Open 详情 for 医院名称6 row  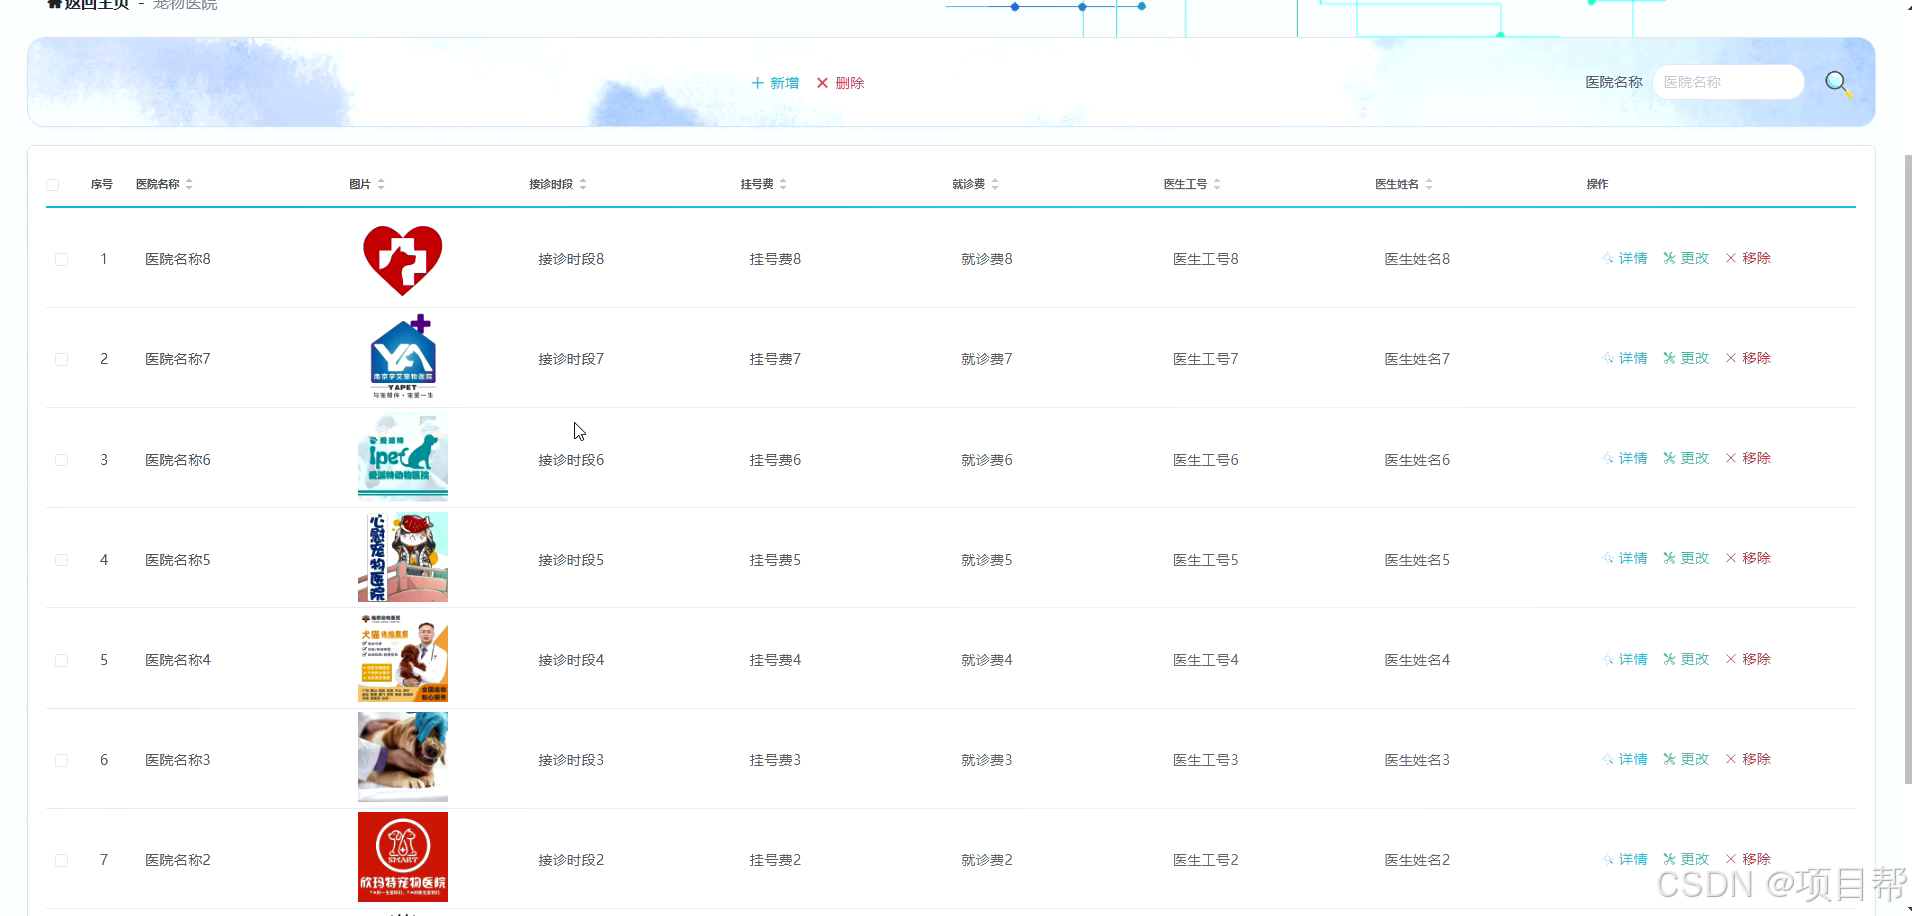1625,458
